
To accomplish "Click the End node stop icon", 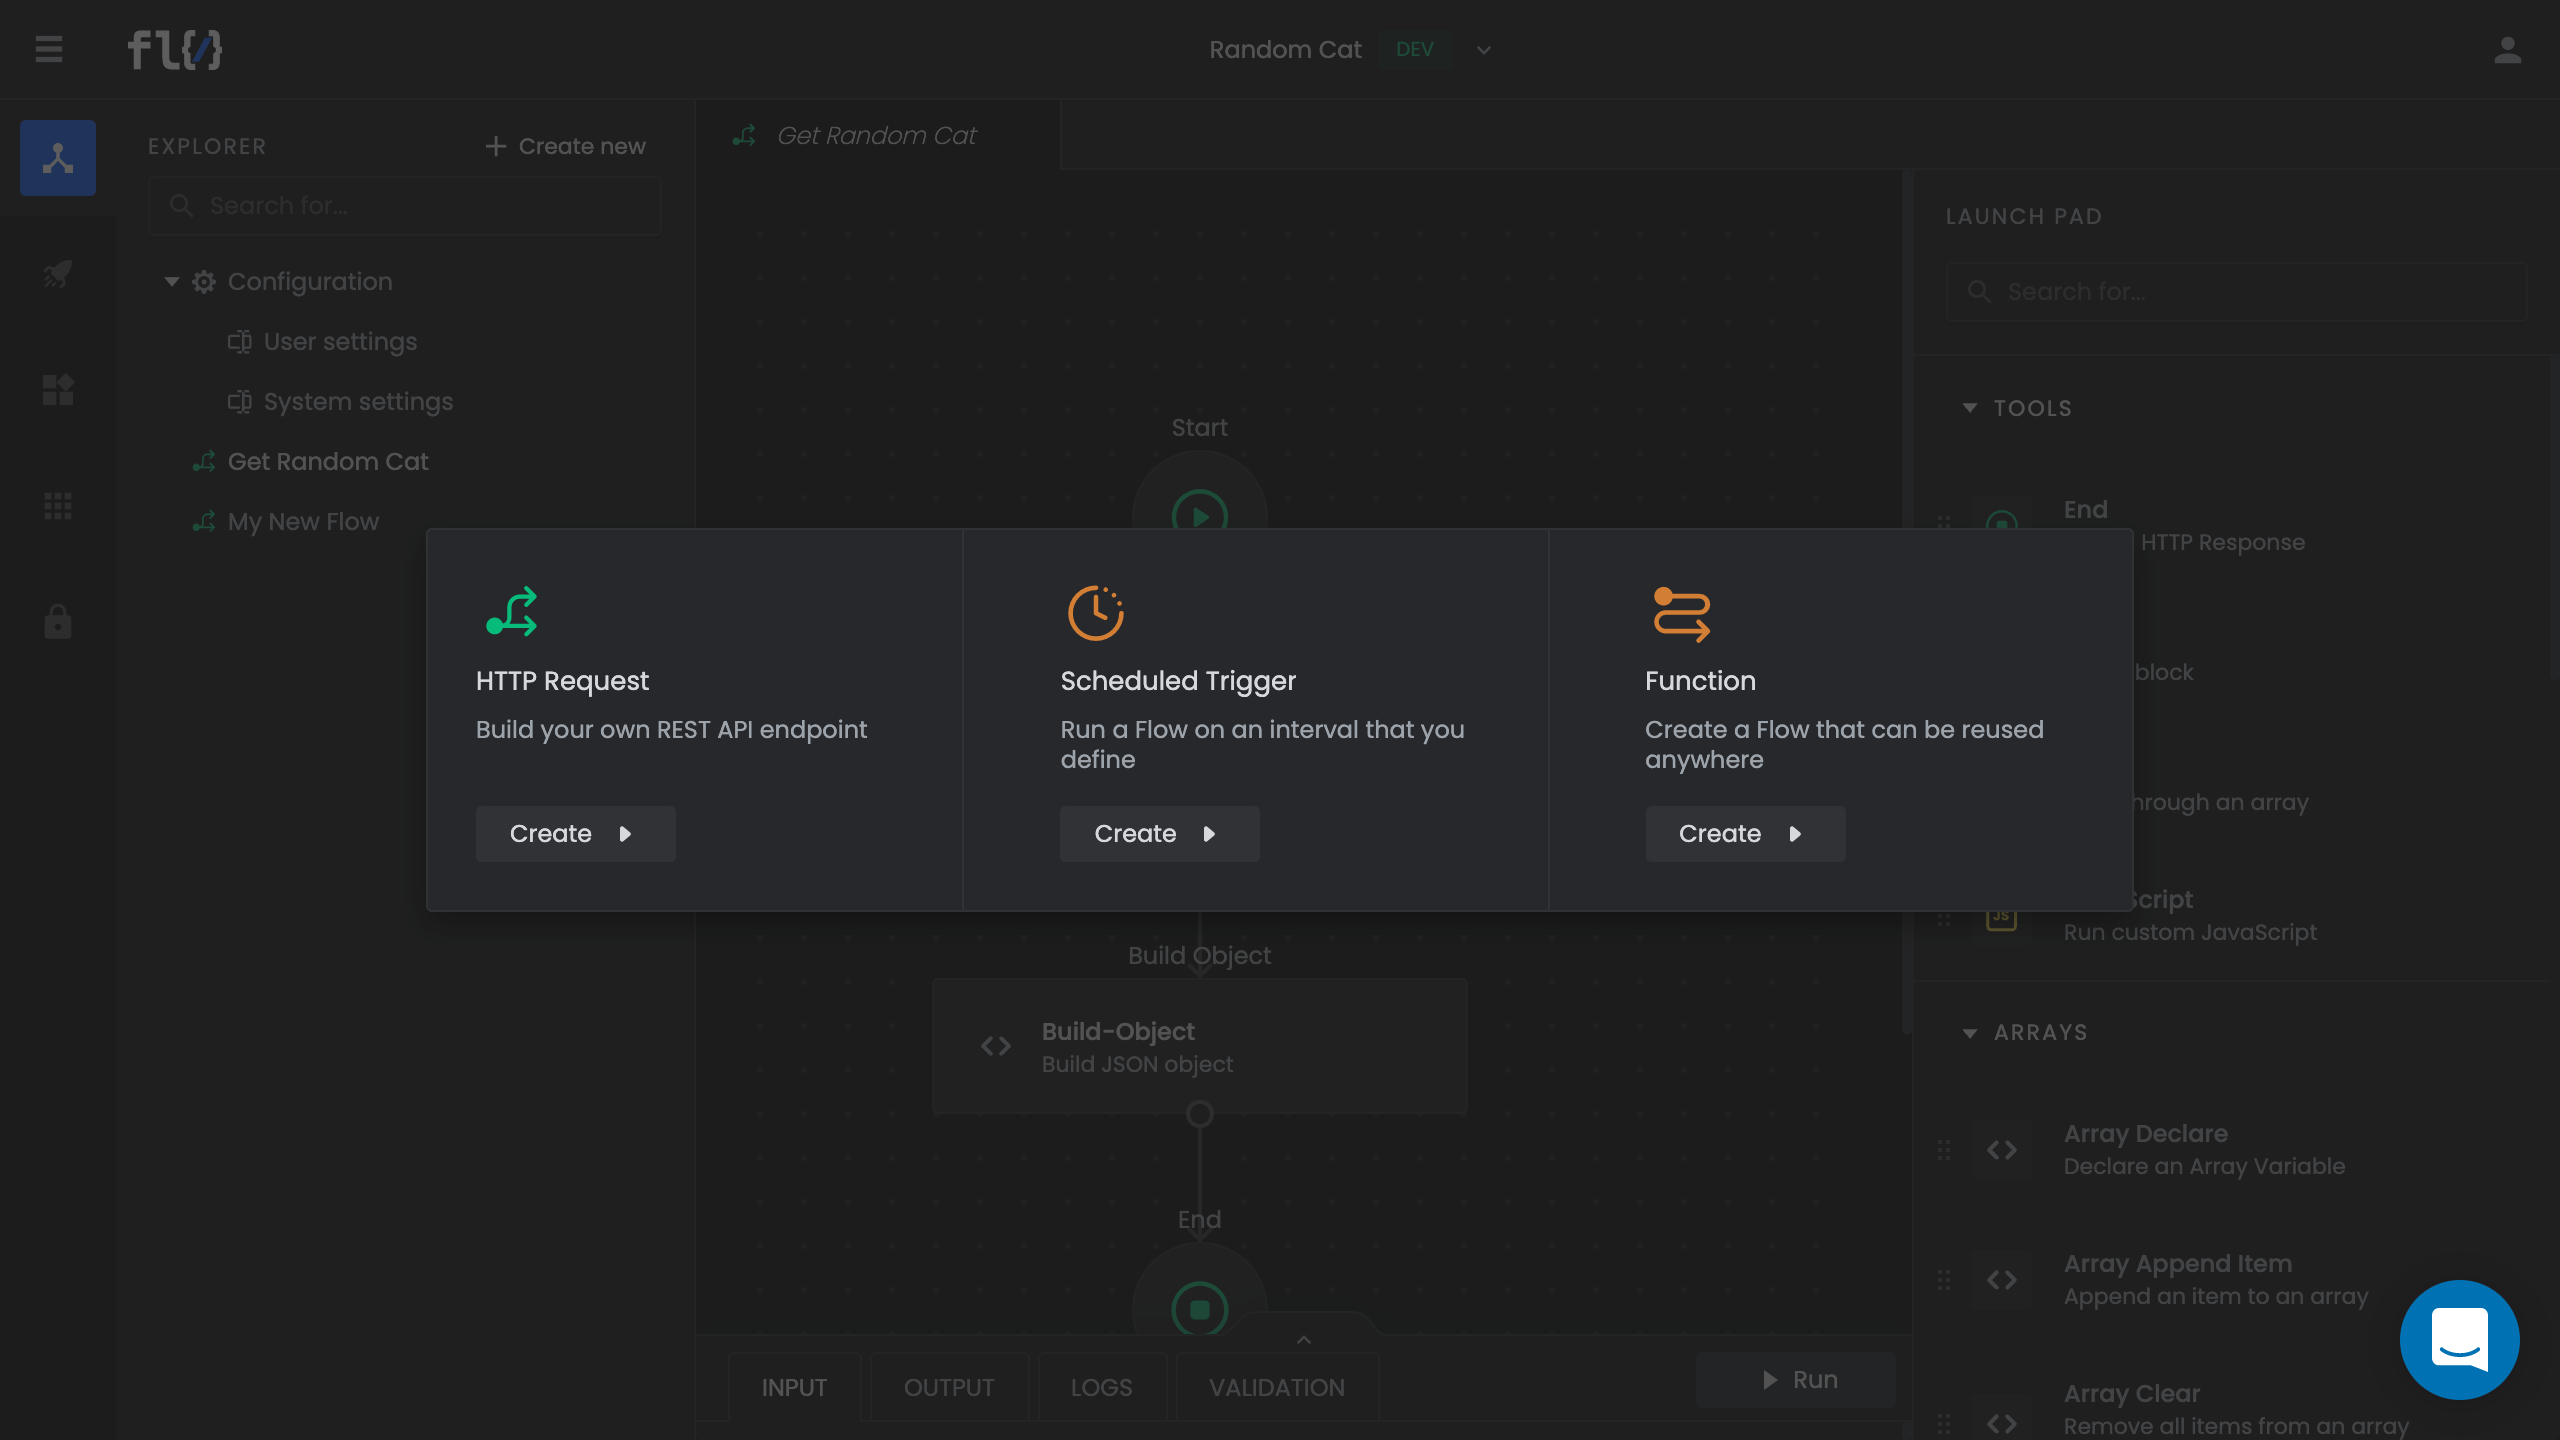I will (1199, 1308).
